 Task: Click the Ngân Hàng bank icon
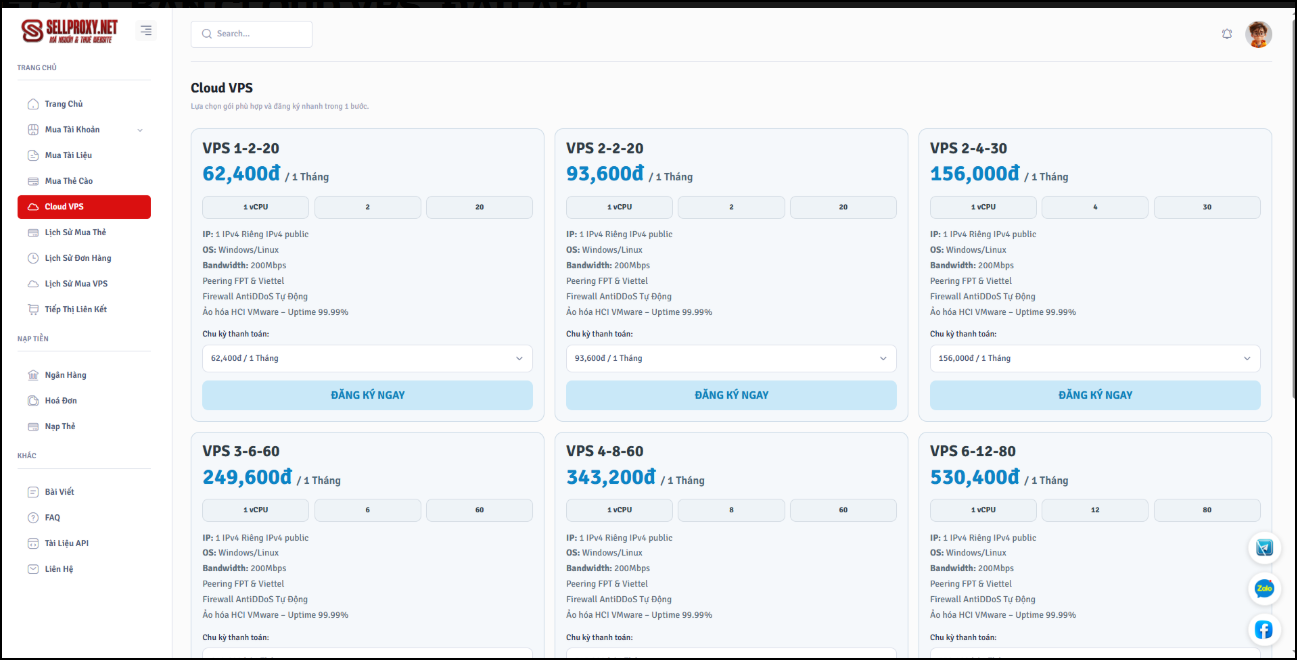point(33,375)
